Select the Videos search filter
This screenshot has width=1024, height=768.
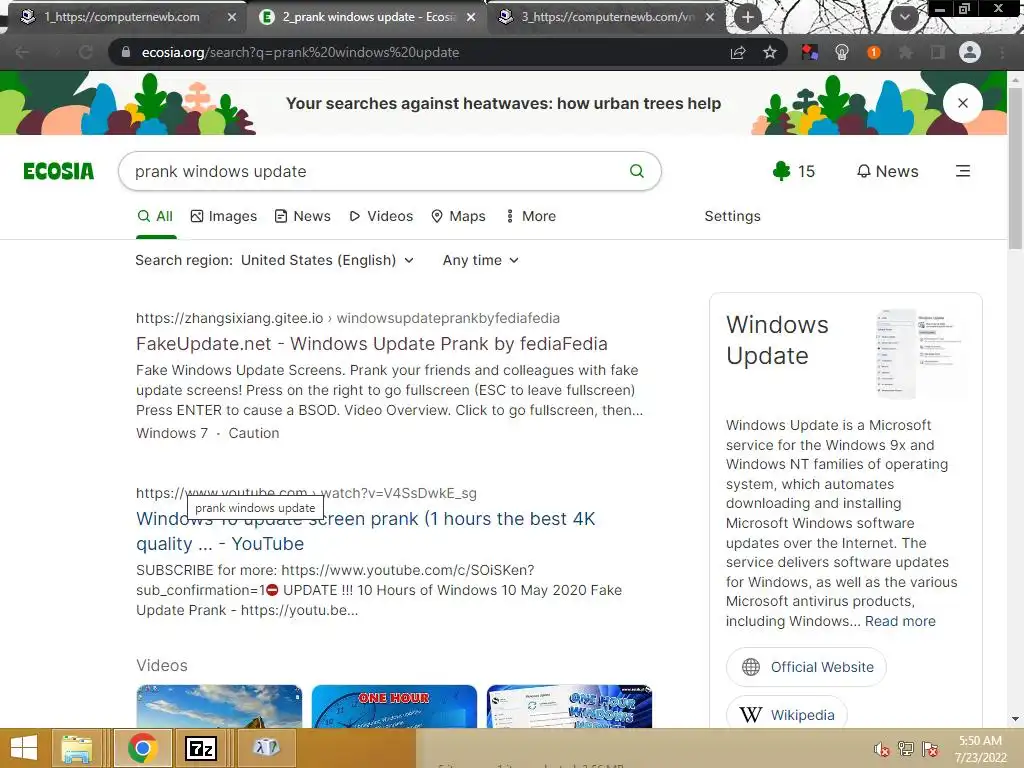(381, 216)
